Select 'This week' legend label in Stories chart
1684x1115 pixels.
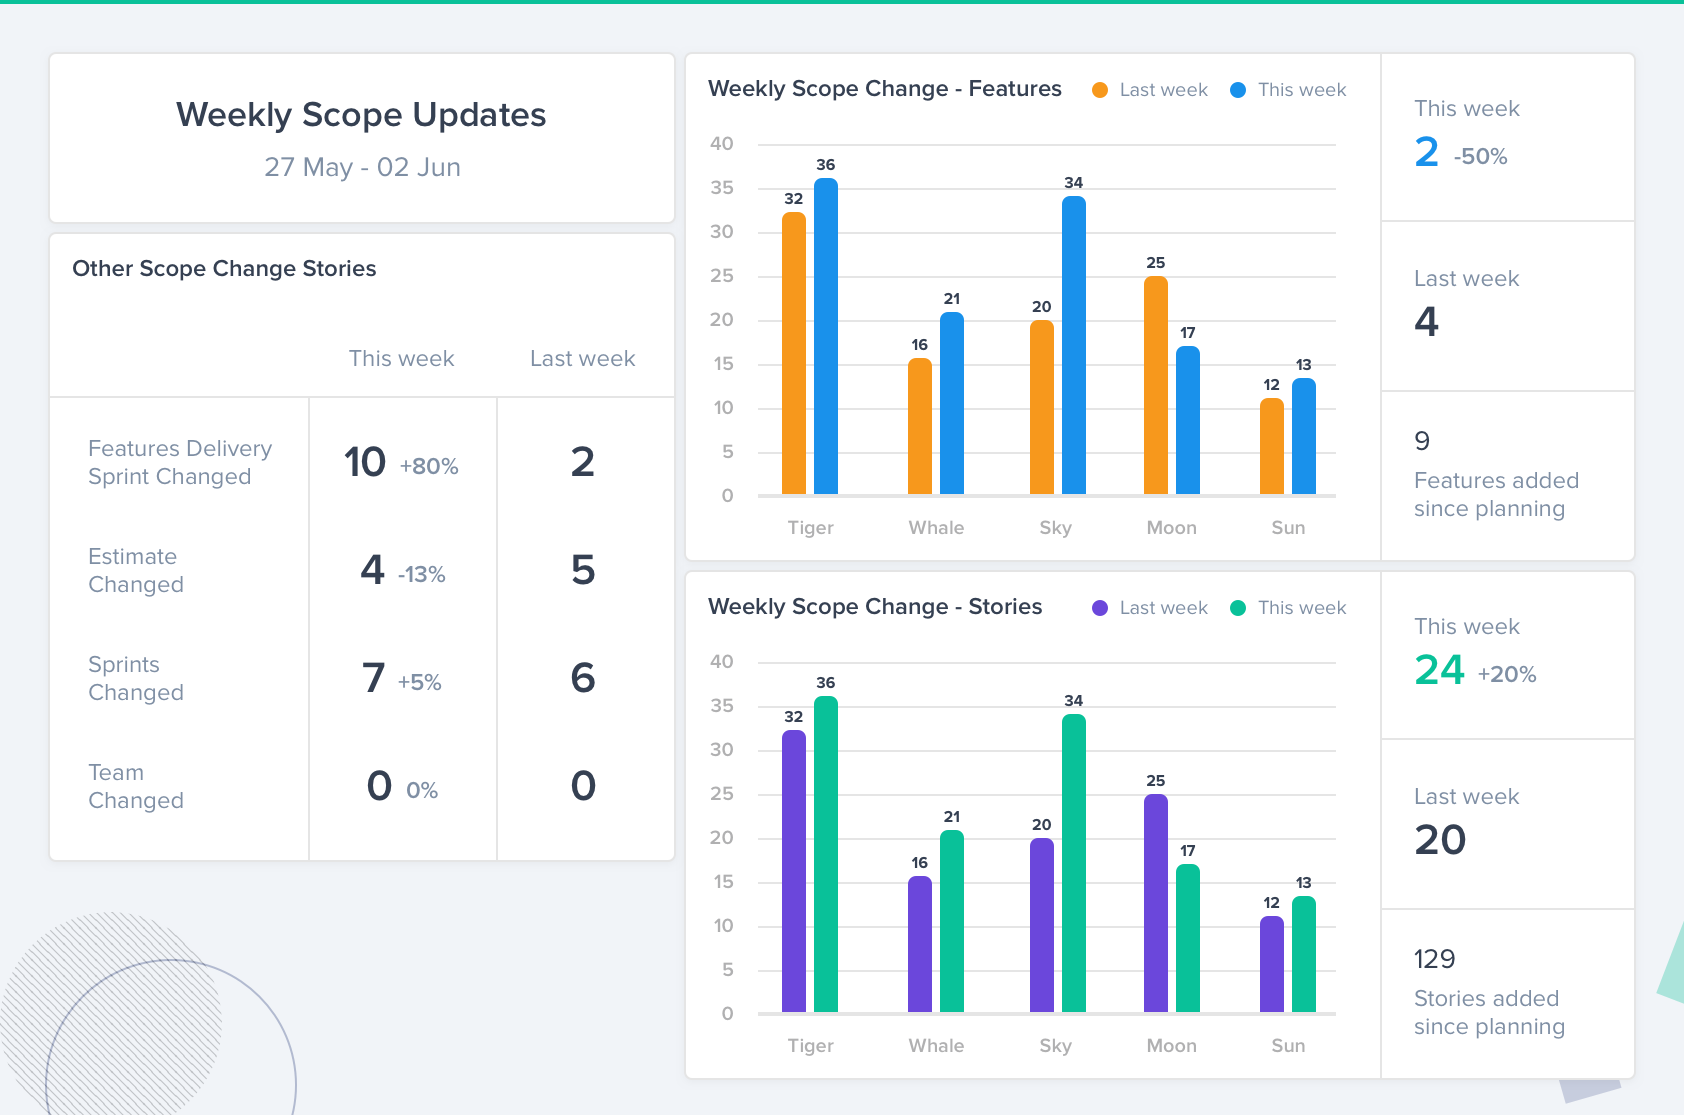pyautogui.click(x=1302, y=608)
